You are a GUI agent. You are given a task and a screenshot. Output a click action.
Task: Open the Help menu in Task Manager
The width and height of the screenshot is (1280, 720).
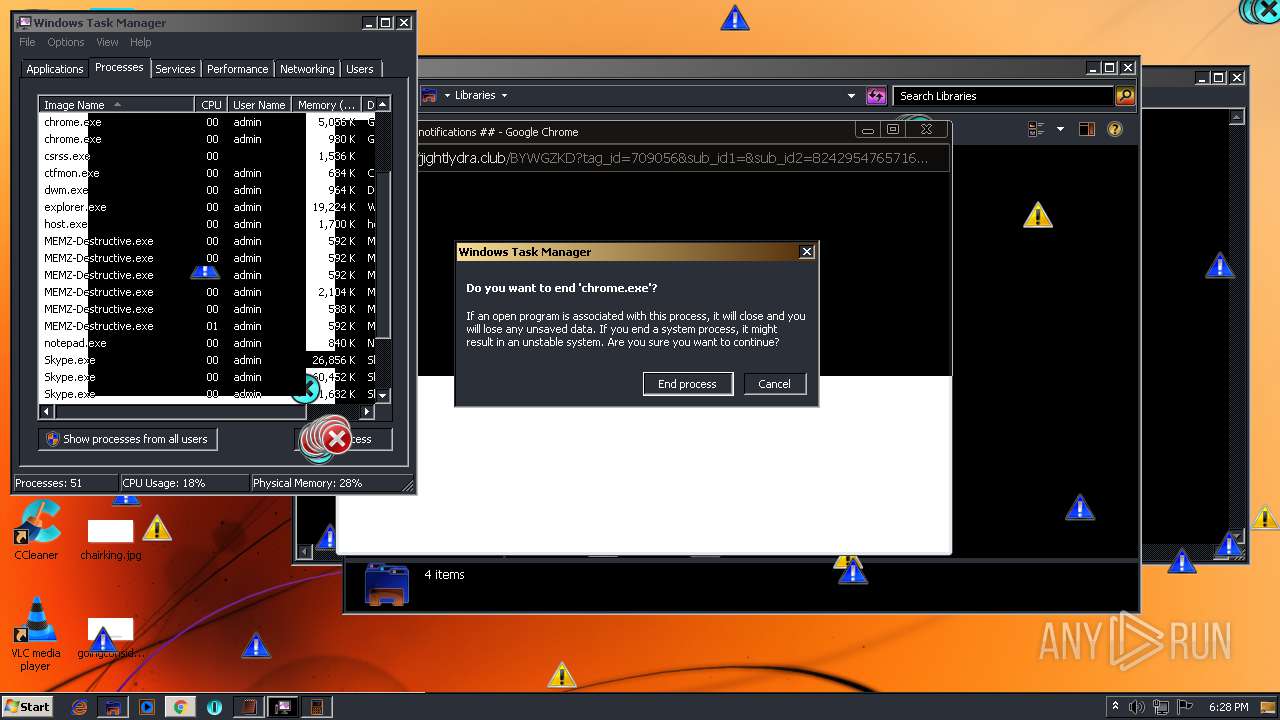[x=141, y=42]
